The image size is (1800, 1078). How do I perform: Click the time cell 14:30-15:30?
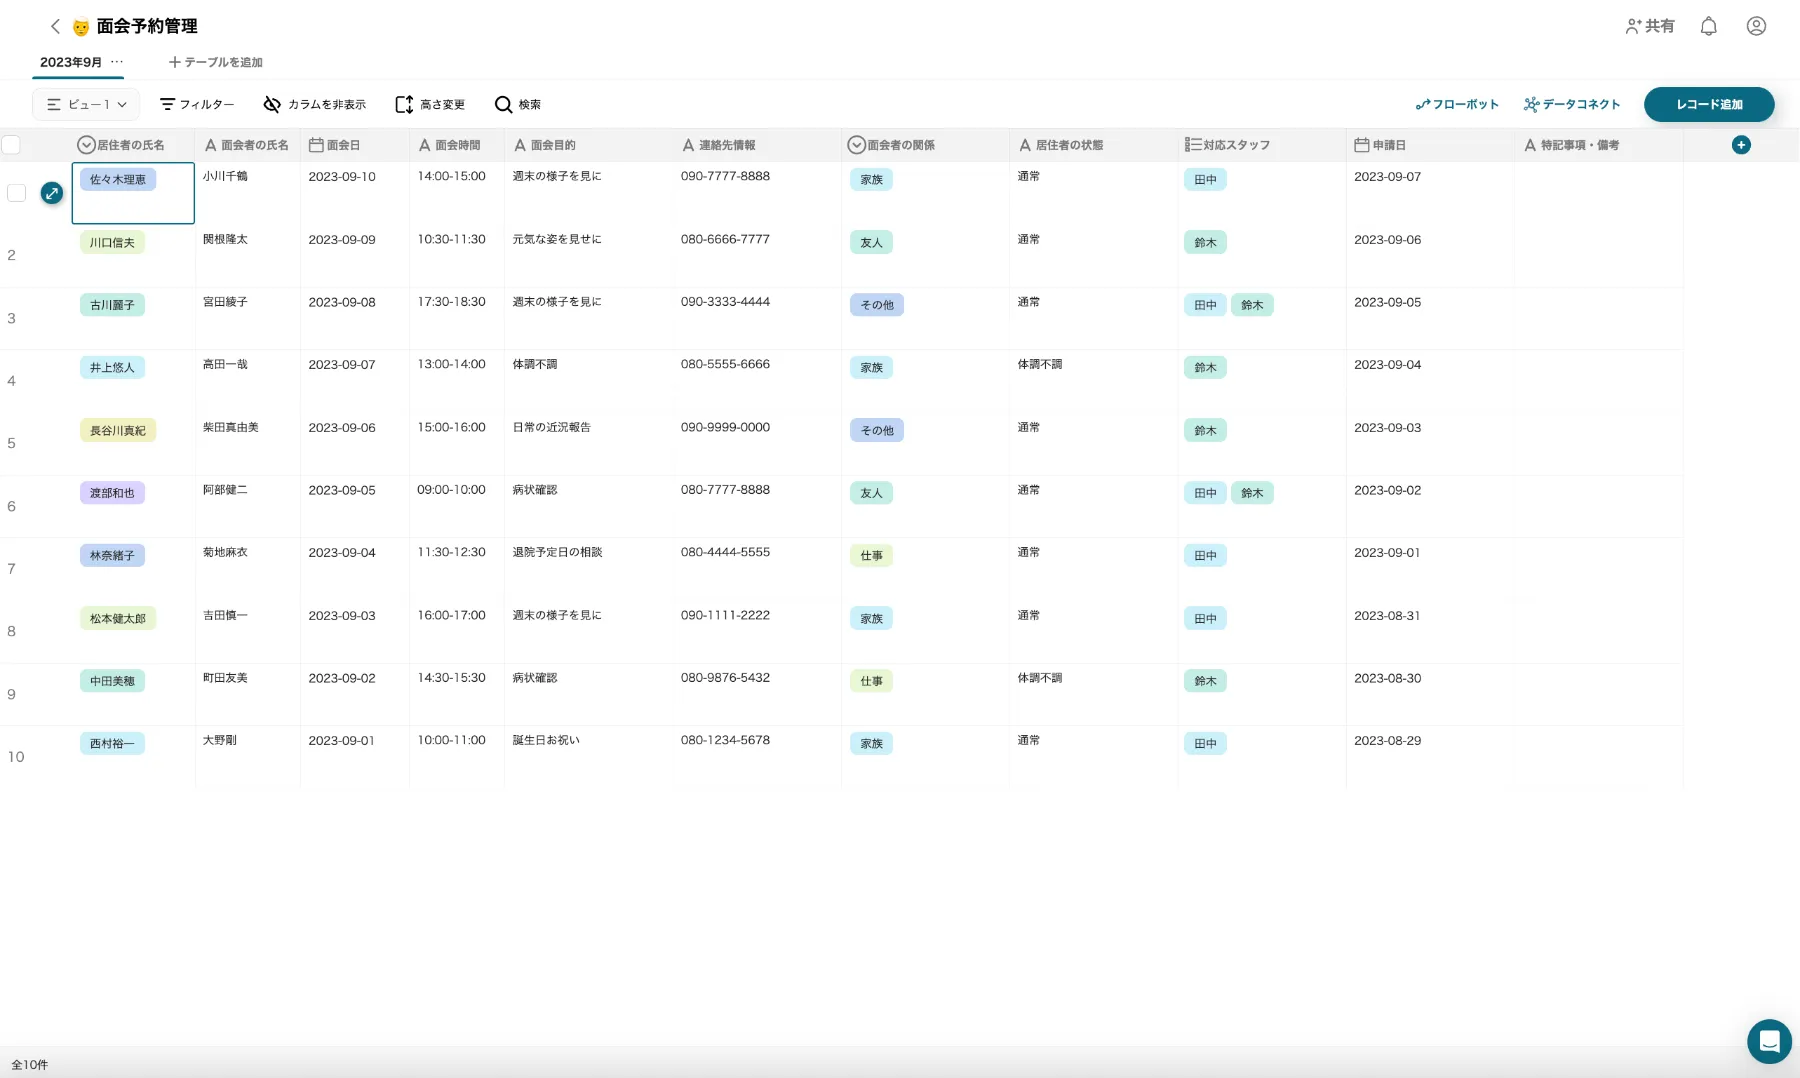(451, 678)
